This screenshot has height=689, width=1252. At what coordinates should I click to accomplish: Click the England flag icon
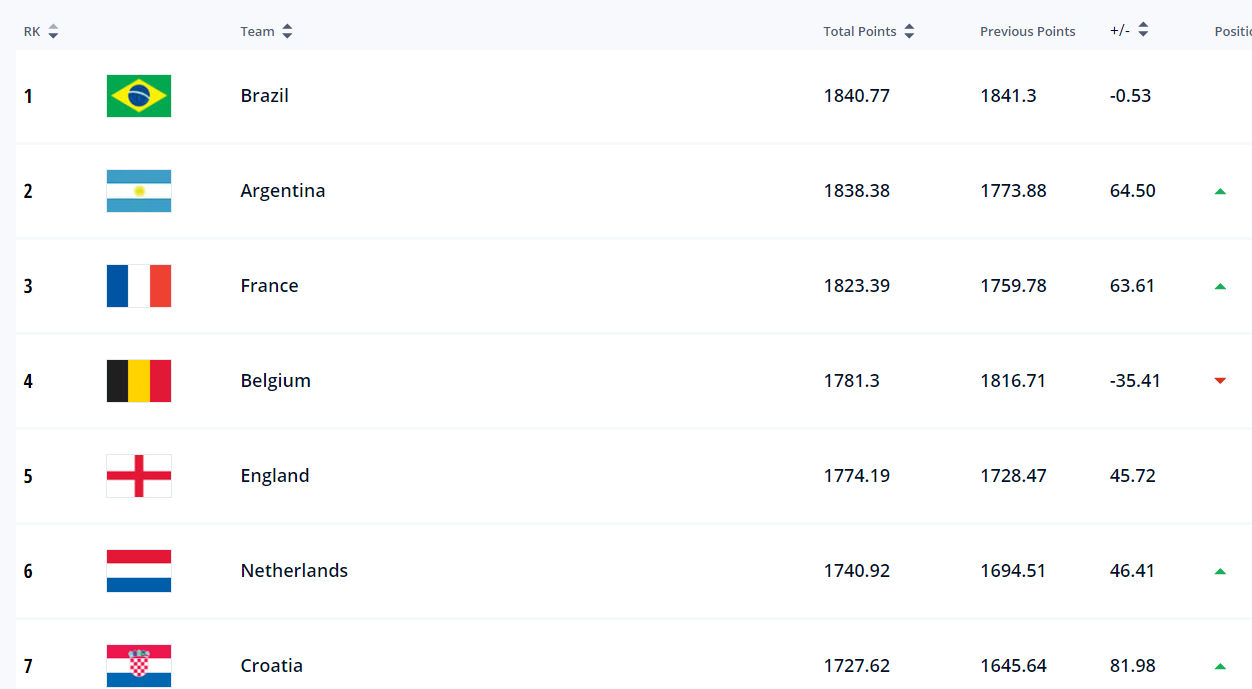[x=139, y=476]
